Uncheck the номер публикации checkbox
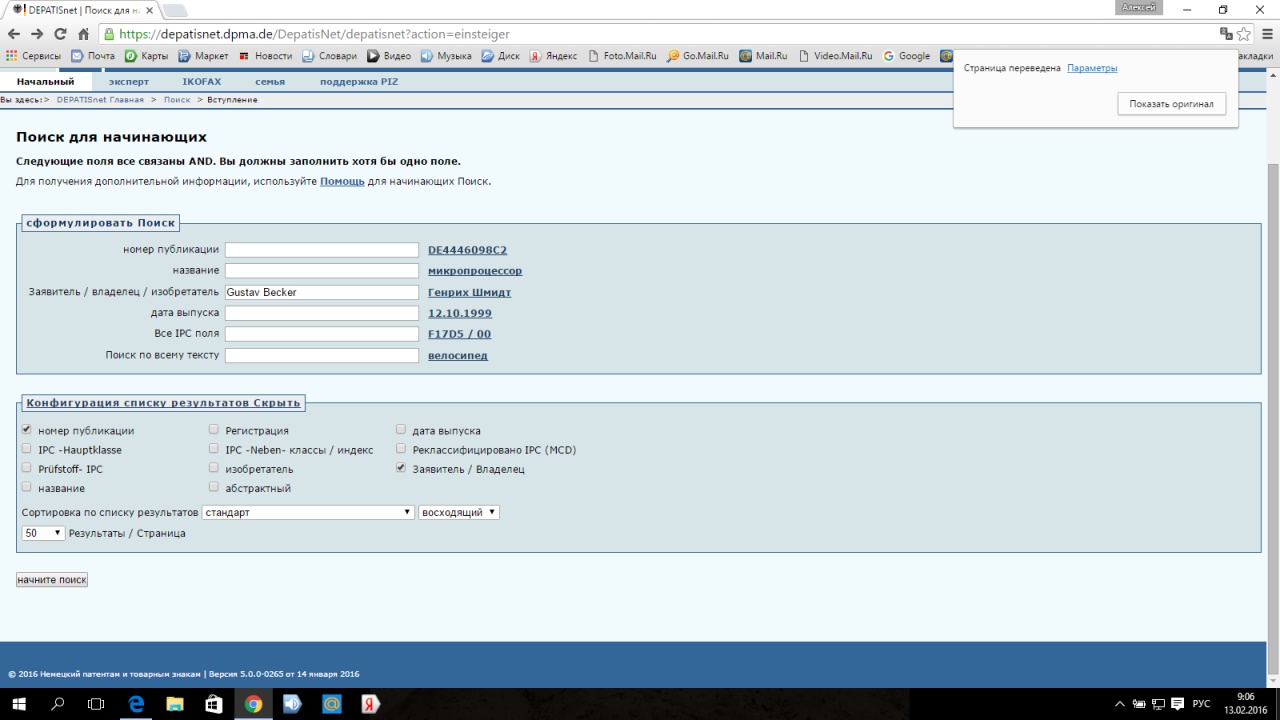 (x=27, y=430)
